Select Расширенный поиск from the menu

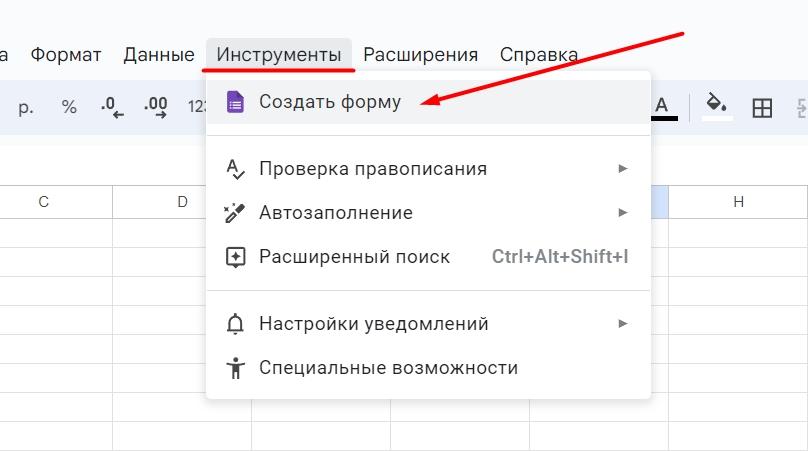coord(354,257)
